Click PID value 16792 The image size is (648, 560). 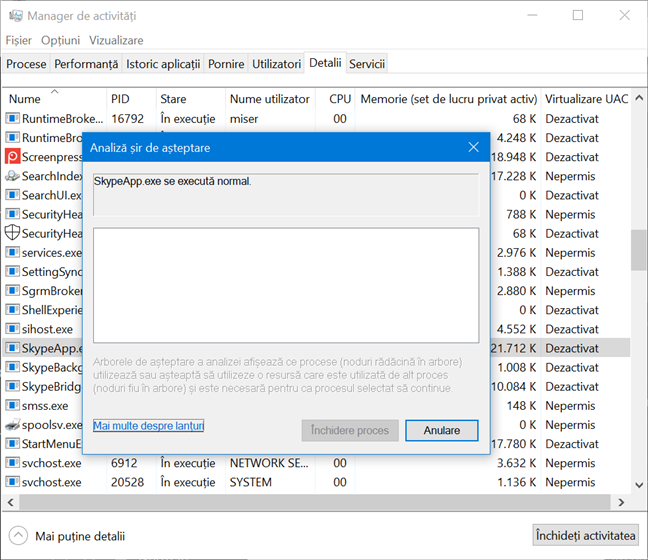(x=127, y=119)
